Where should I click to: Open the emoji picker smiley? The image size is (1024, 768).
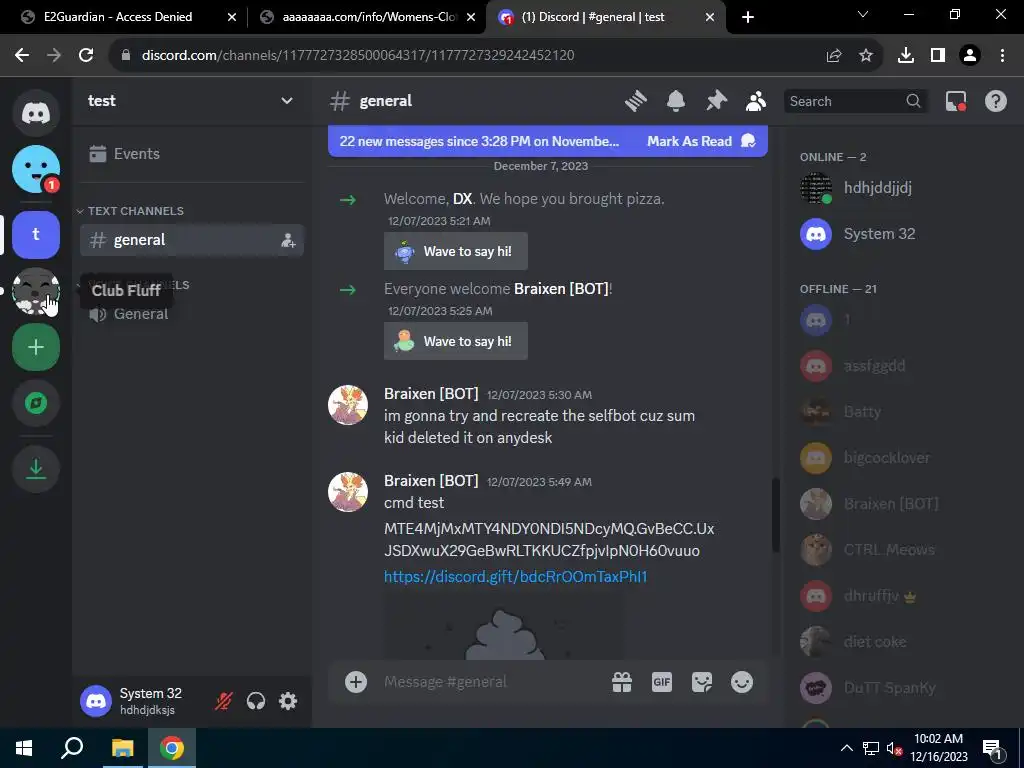pos(742,682)
